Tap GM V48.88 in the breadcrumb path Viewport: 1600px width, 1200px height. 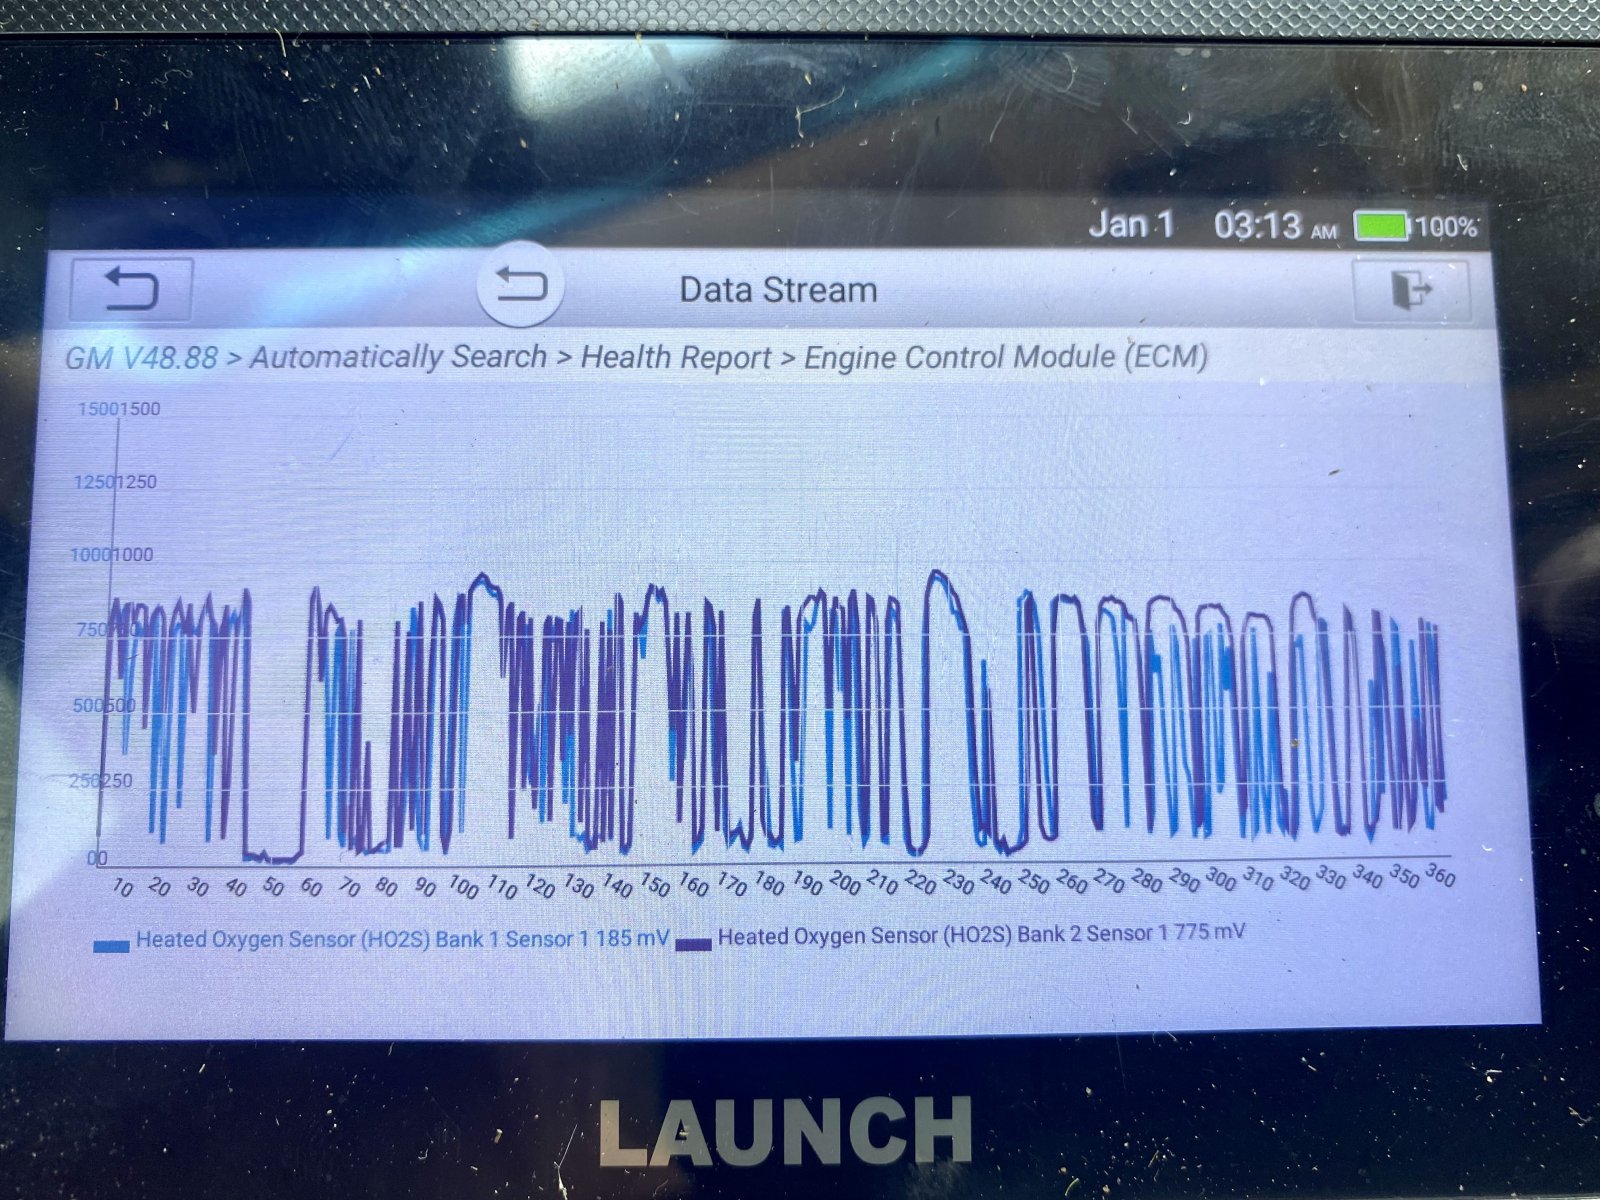[141, 357]
